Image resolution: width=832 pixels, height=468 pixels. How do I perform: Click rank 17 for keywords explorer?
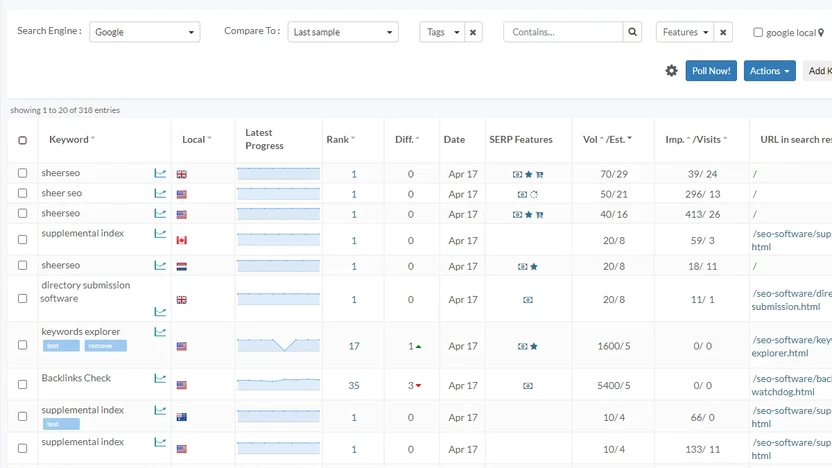(354, 346)
